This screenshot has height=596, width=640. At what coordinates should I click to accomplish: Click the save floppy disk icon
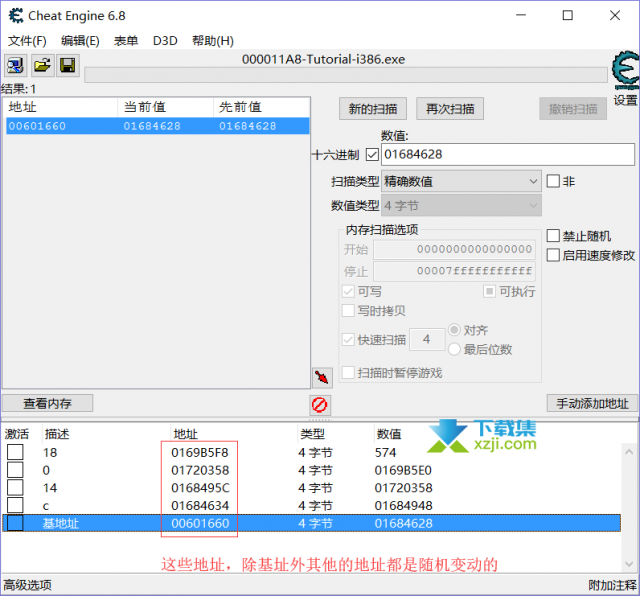pos(67,65)
